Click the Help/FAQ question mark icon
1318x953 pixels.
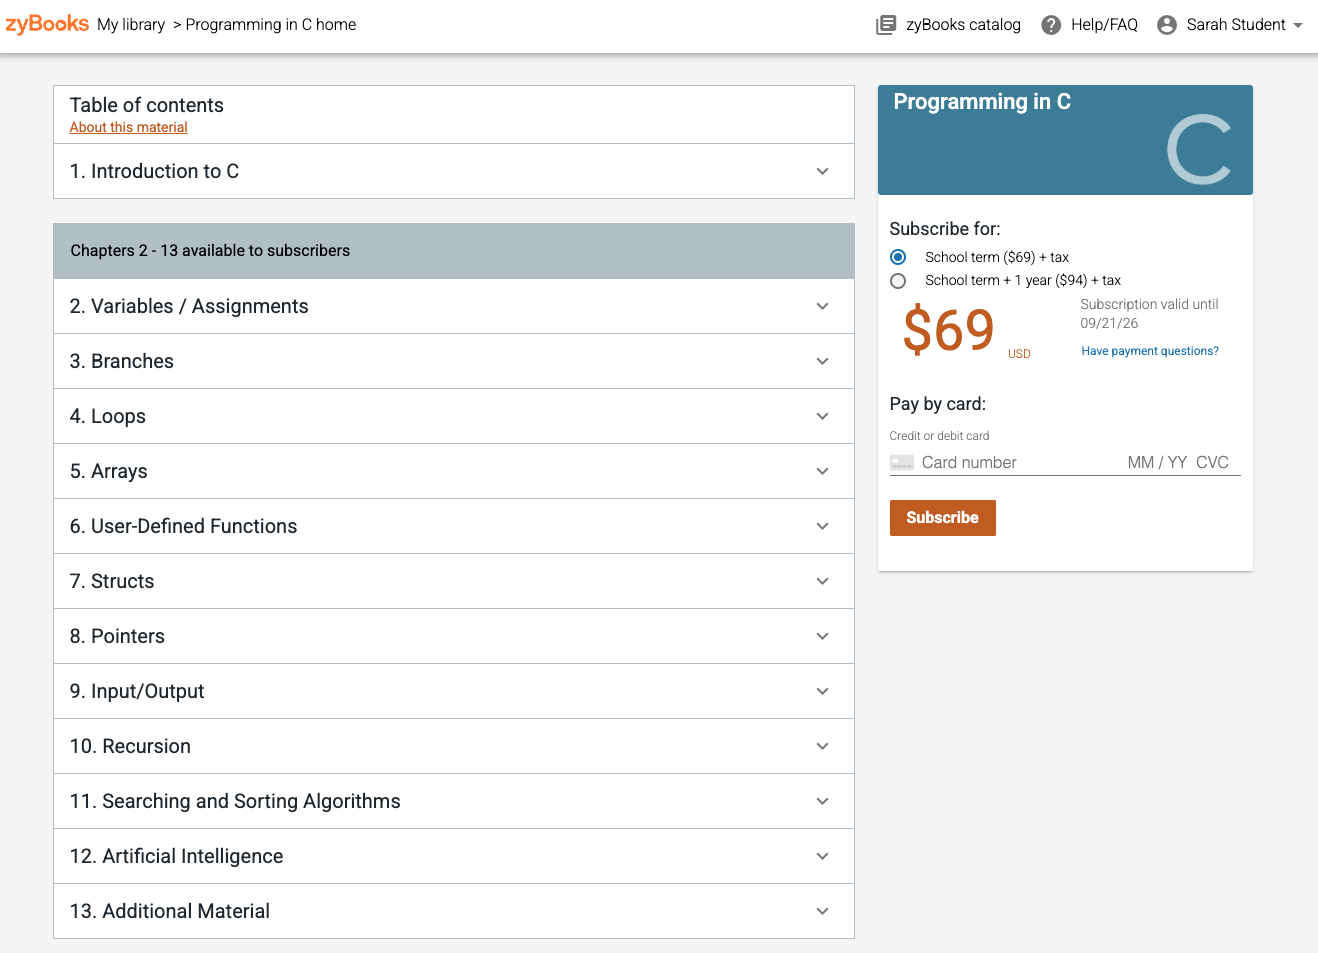coord(1051,25)
